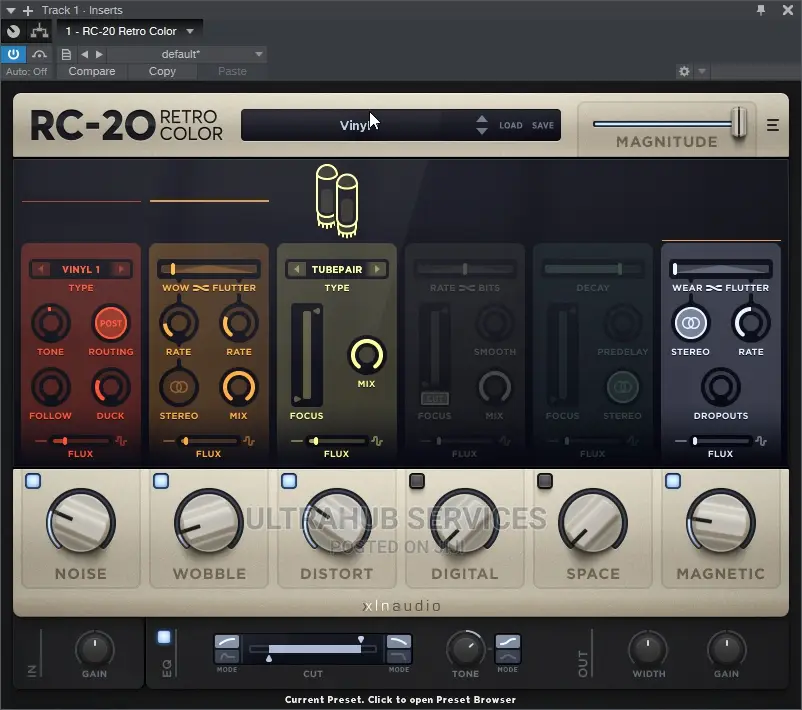This screenshot has height=710, width=802.
Task: Select the tone shelf MODE icon
Action: point(507,642)
